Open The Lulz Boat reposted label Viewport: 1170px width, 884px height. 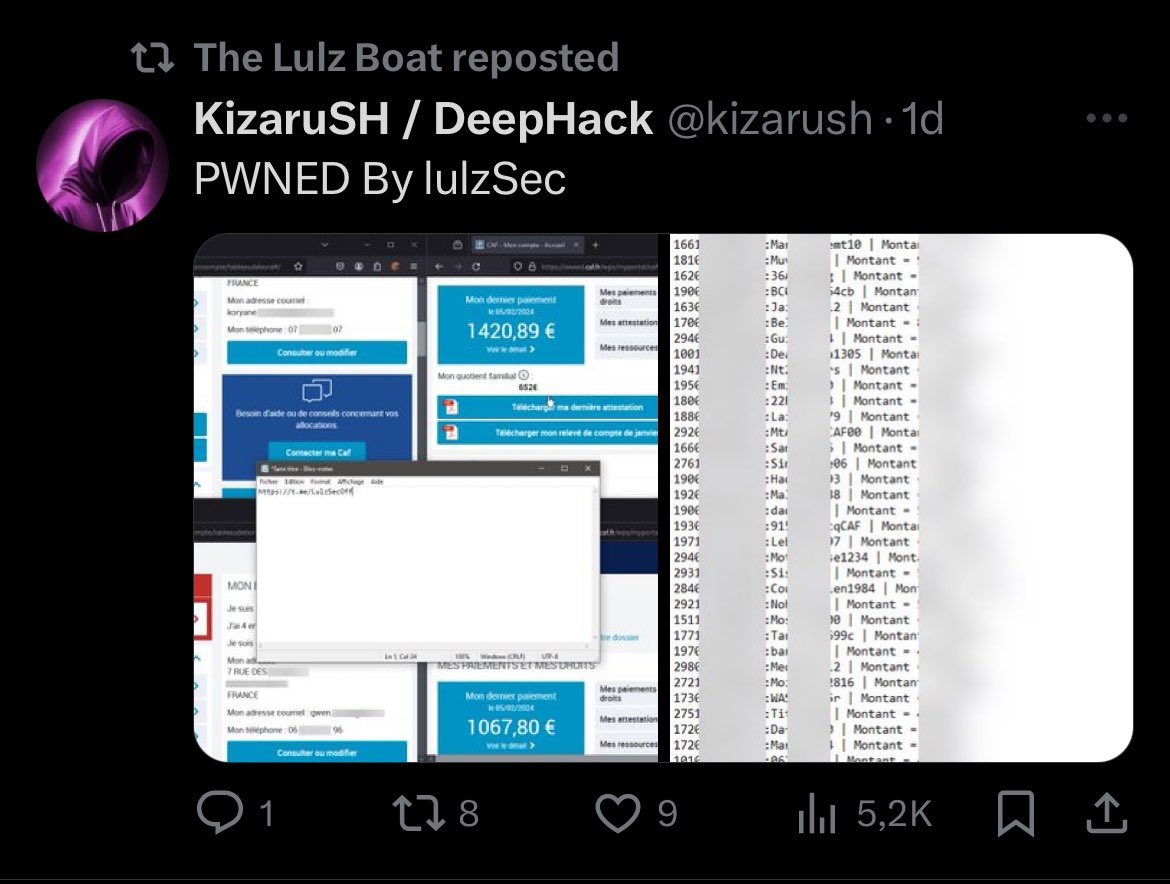(x=406, y=57)
